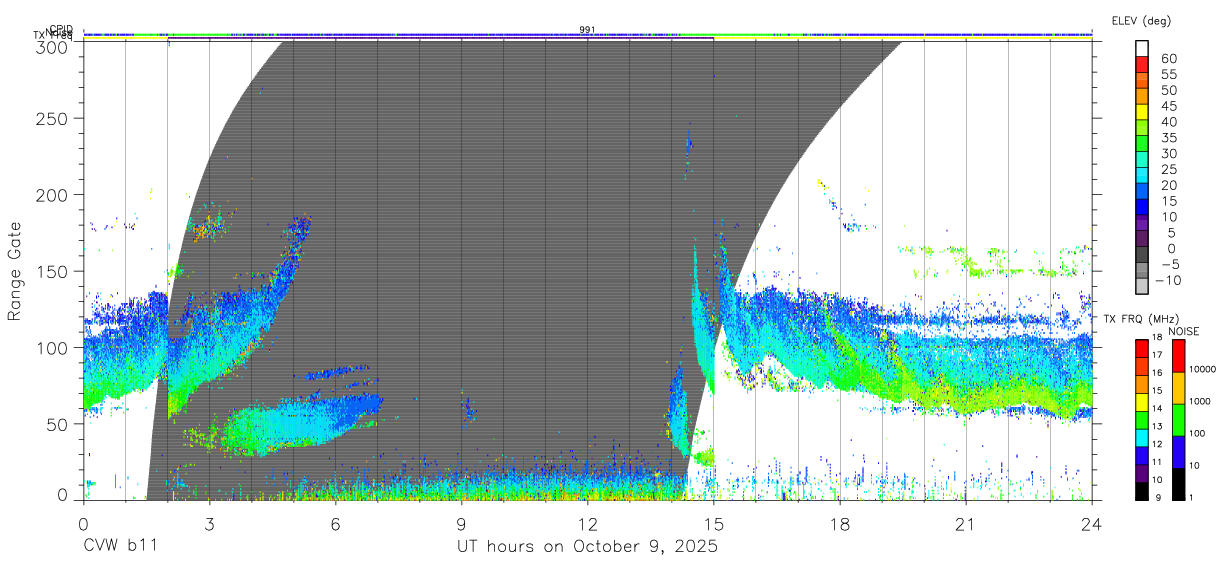Click the red top band of TX FRQ colorbar
This screenshot has height=567, width=1228.
pyautogui.click(x=1141, y=349)
